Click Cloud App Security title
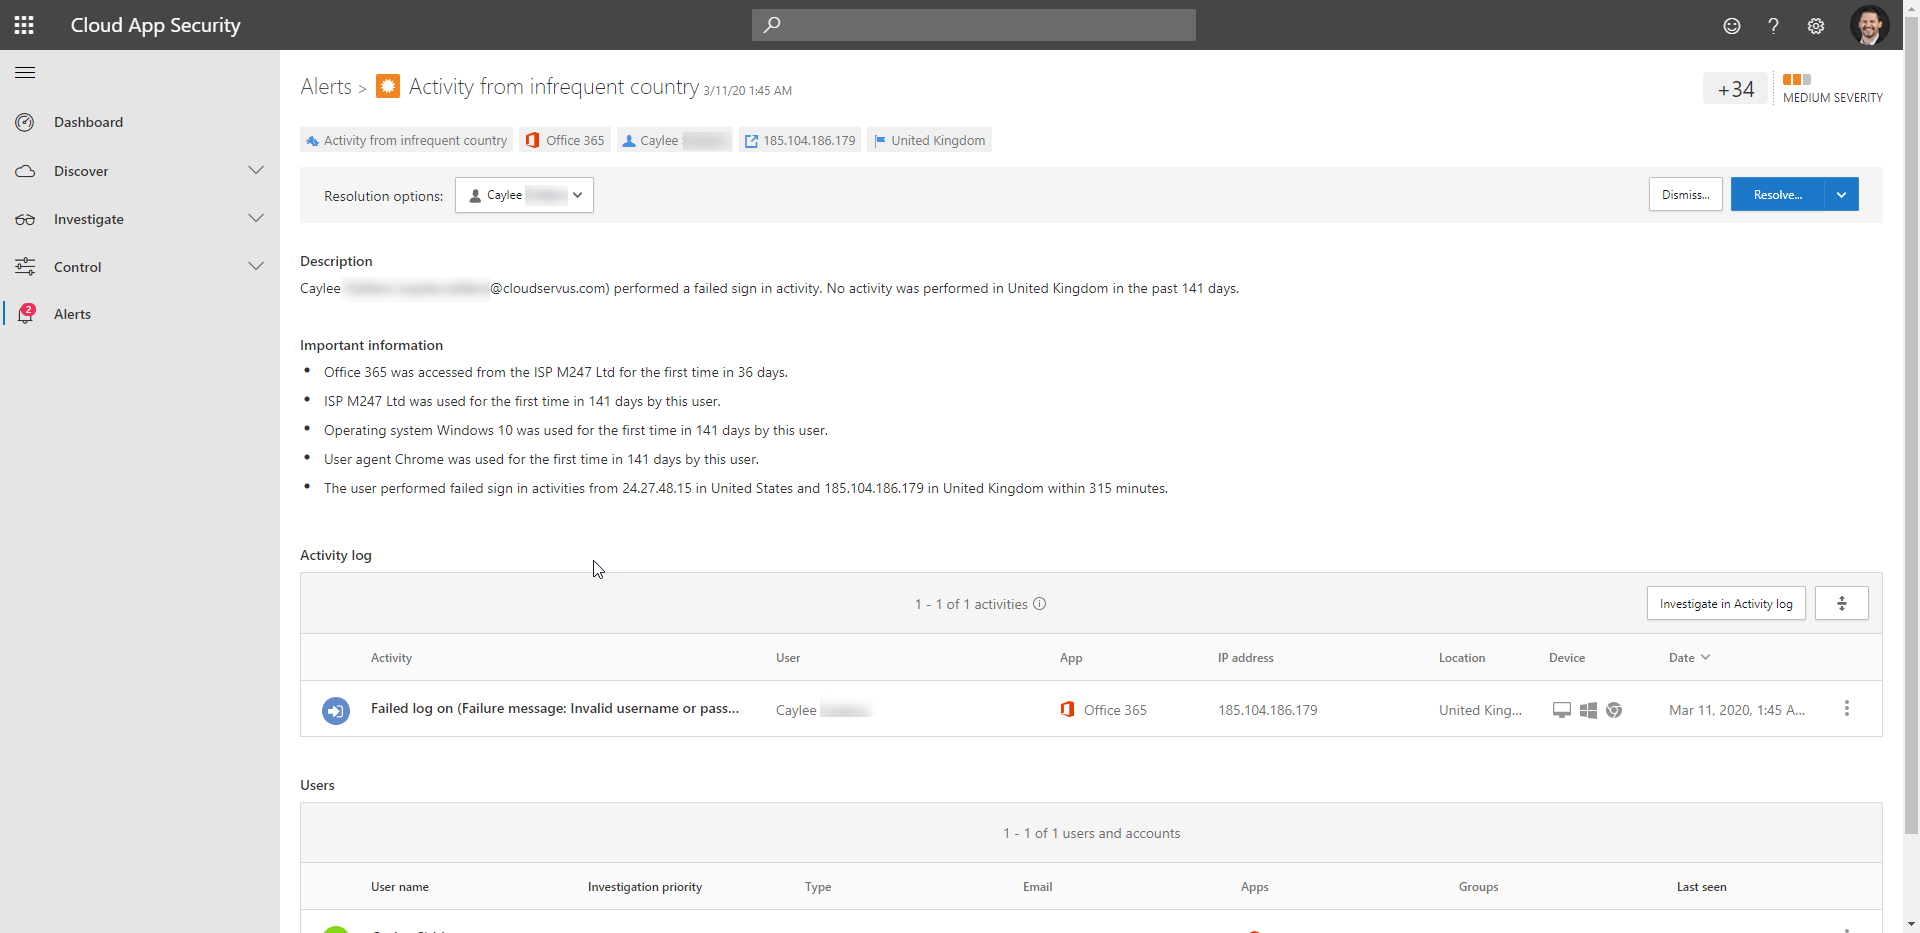 coord(156,25)
